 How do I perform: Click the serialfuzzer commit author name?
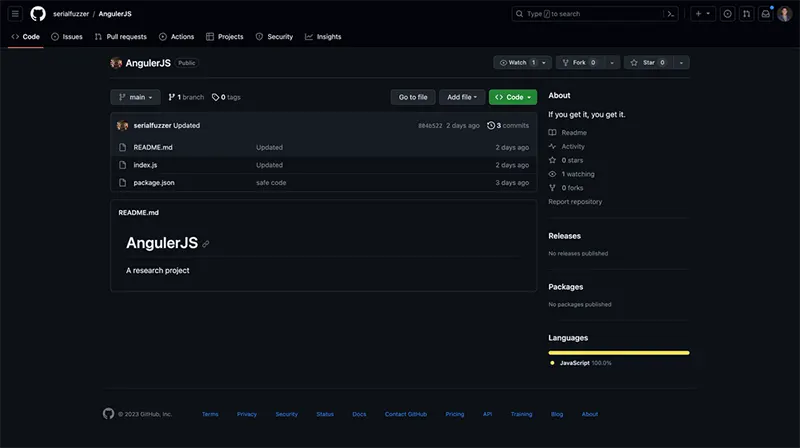(152, 126)
